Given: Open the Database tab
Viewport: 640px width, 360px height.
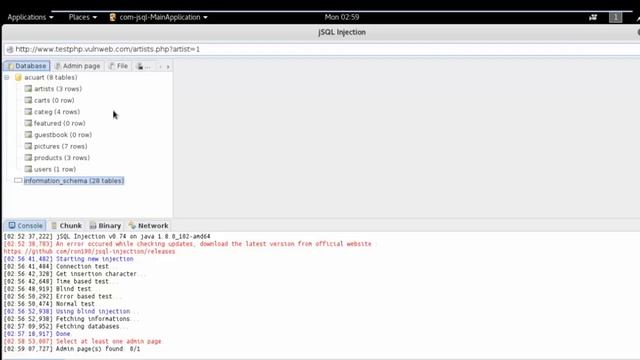Looking at the screenshot, I should [x=27, y=66].
